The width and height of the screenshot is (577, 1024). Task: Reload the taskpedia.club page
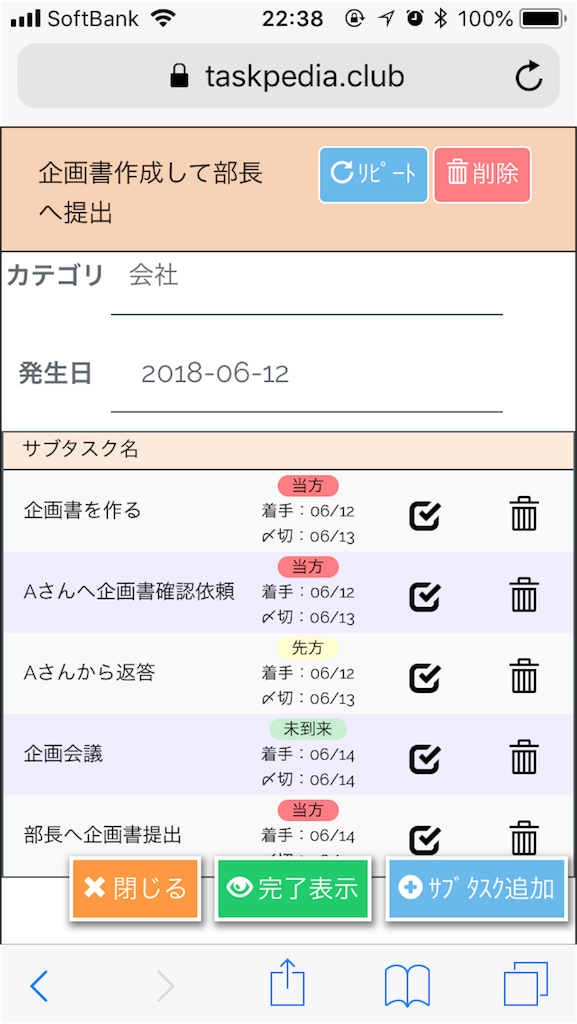pos(528,75)
